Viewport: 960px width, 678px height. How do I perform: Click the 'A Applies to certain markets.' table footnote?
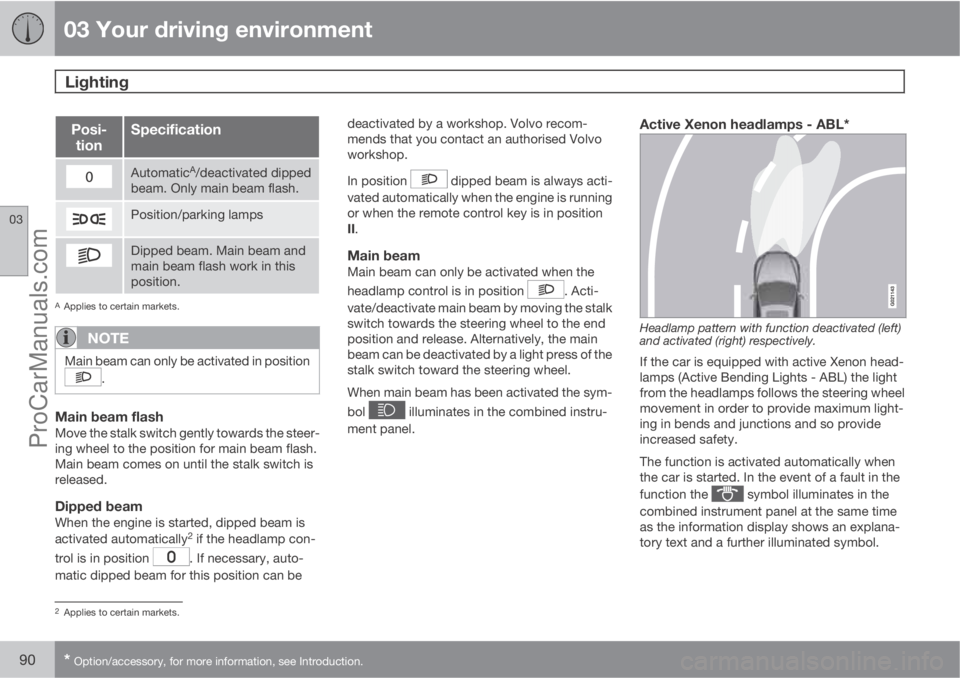(x=118, y=306)
